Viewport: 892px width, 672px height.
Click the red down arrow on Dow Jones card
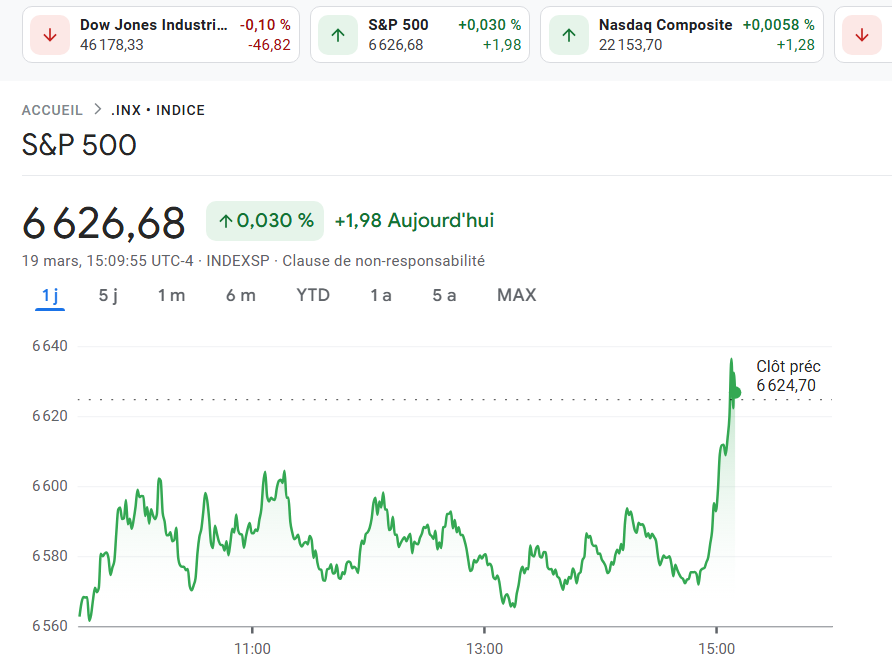(50, 35)
